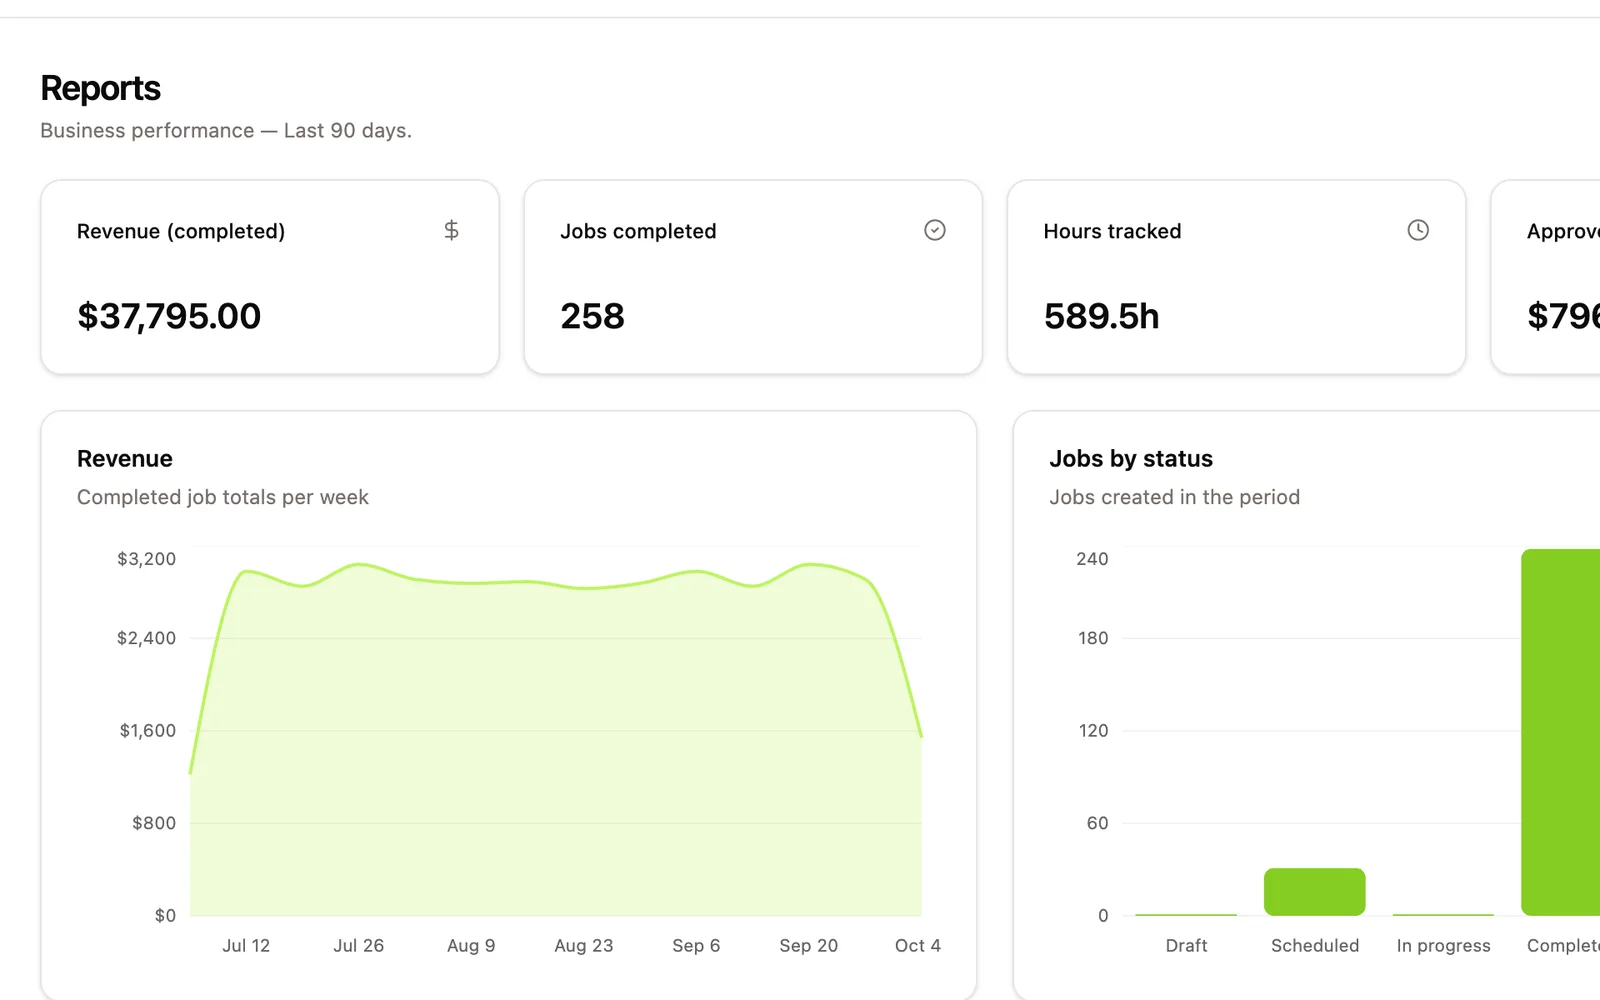Click the tall Completed bar in Jobs by status

click(1561, 732)
